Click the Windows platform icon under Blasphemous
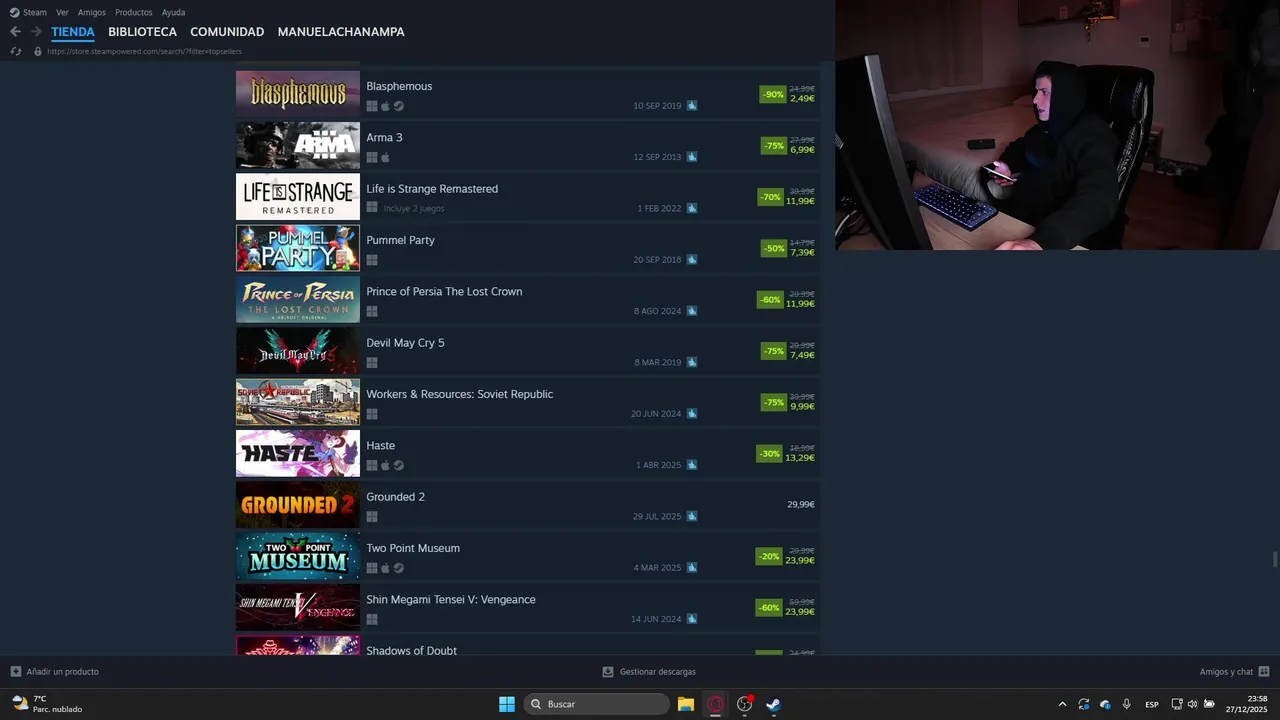 (x=372, y=106)
